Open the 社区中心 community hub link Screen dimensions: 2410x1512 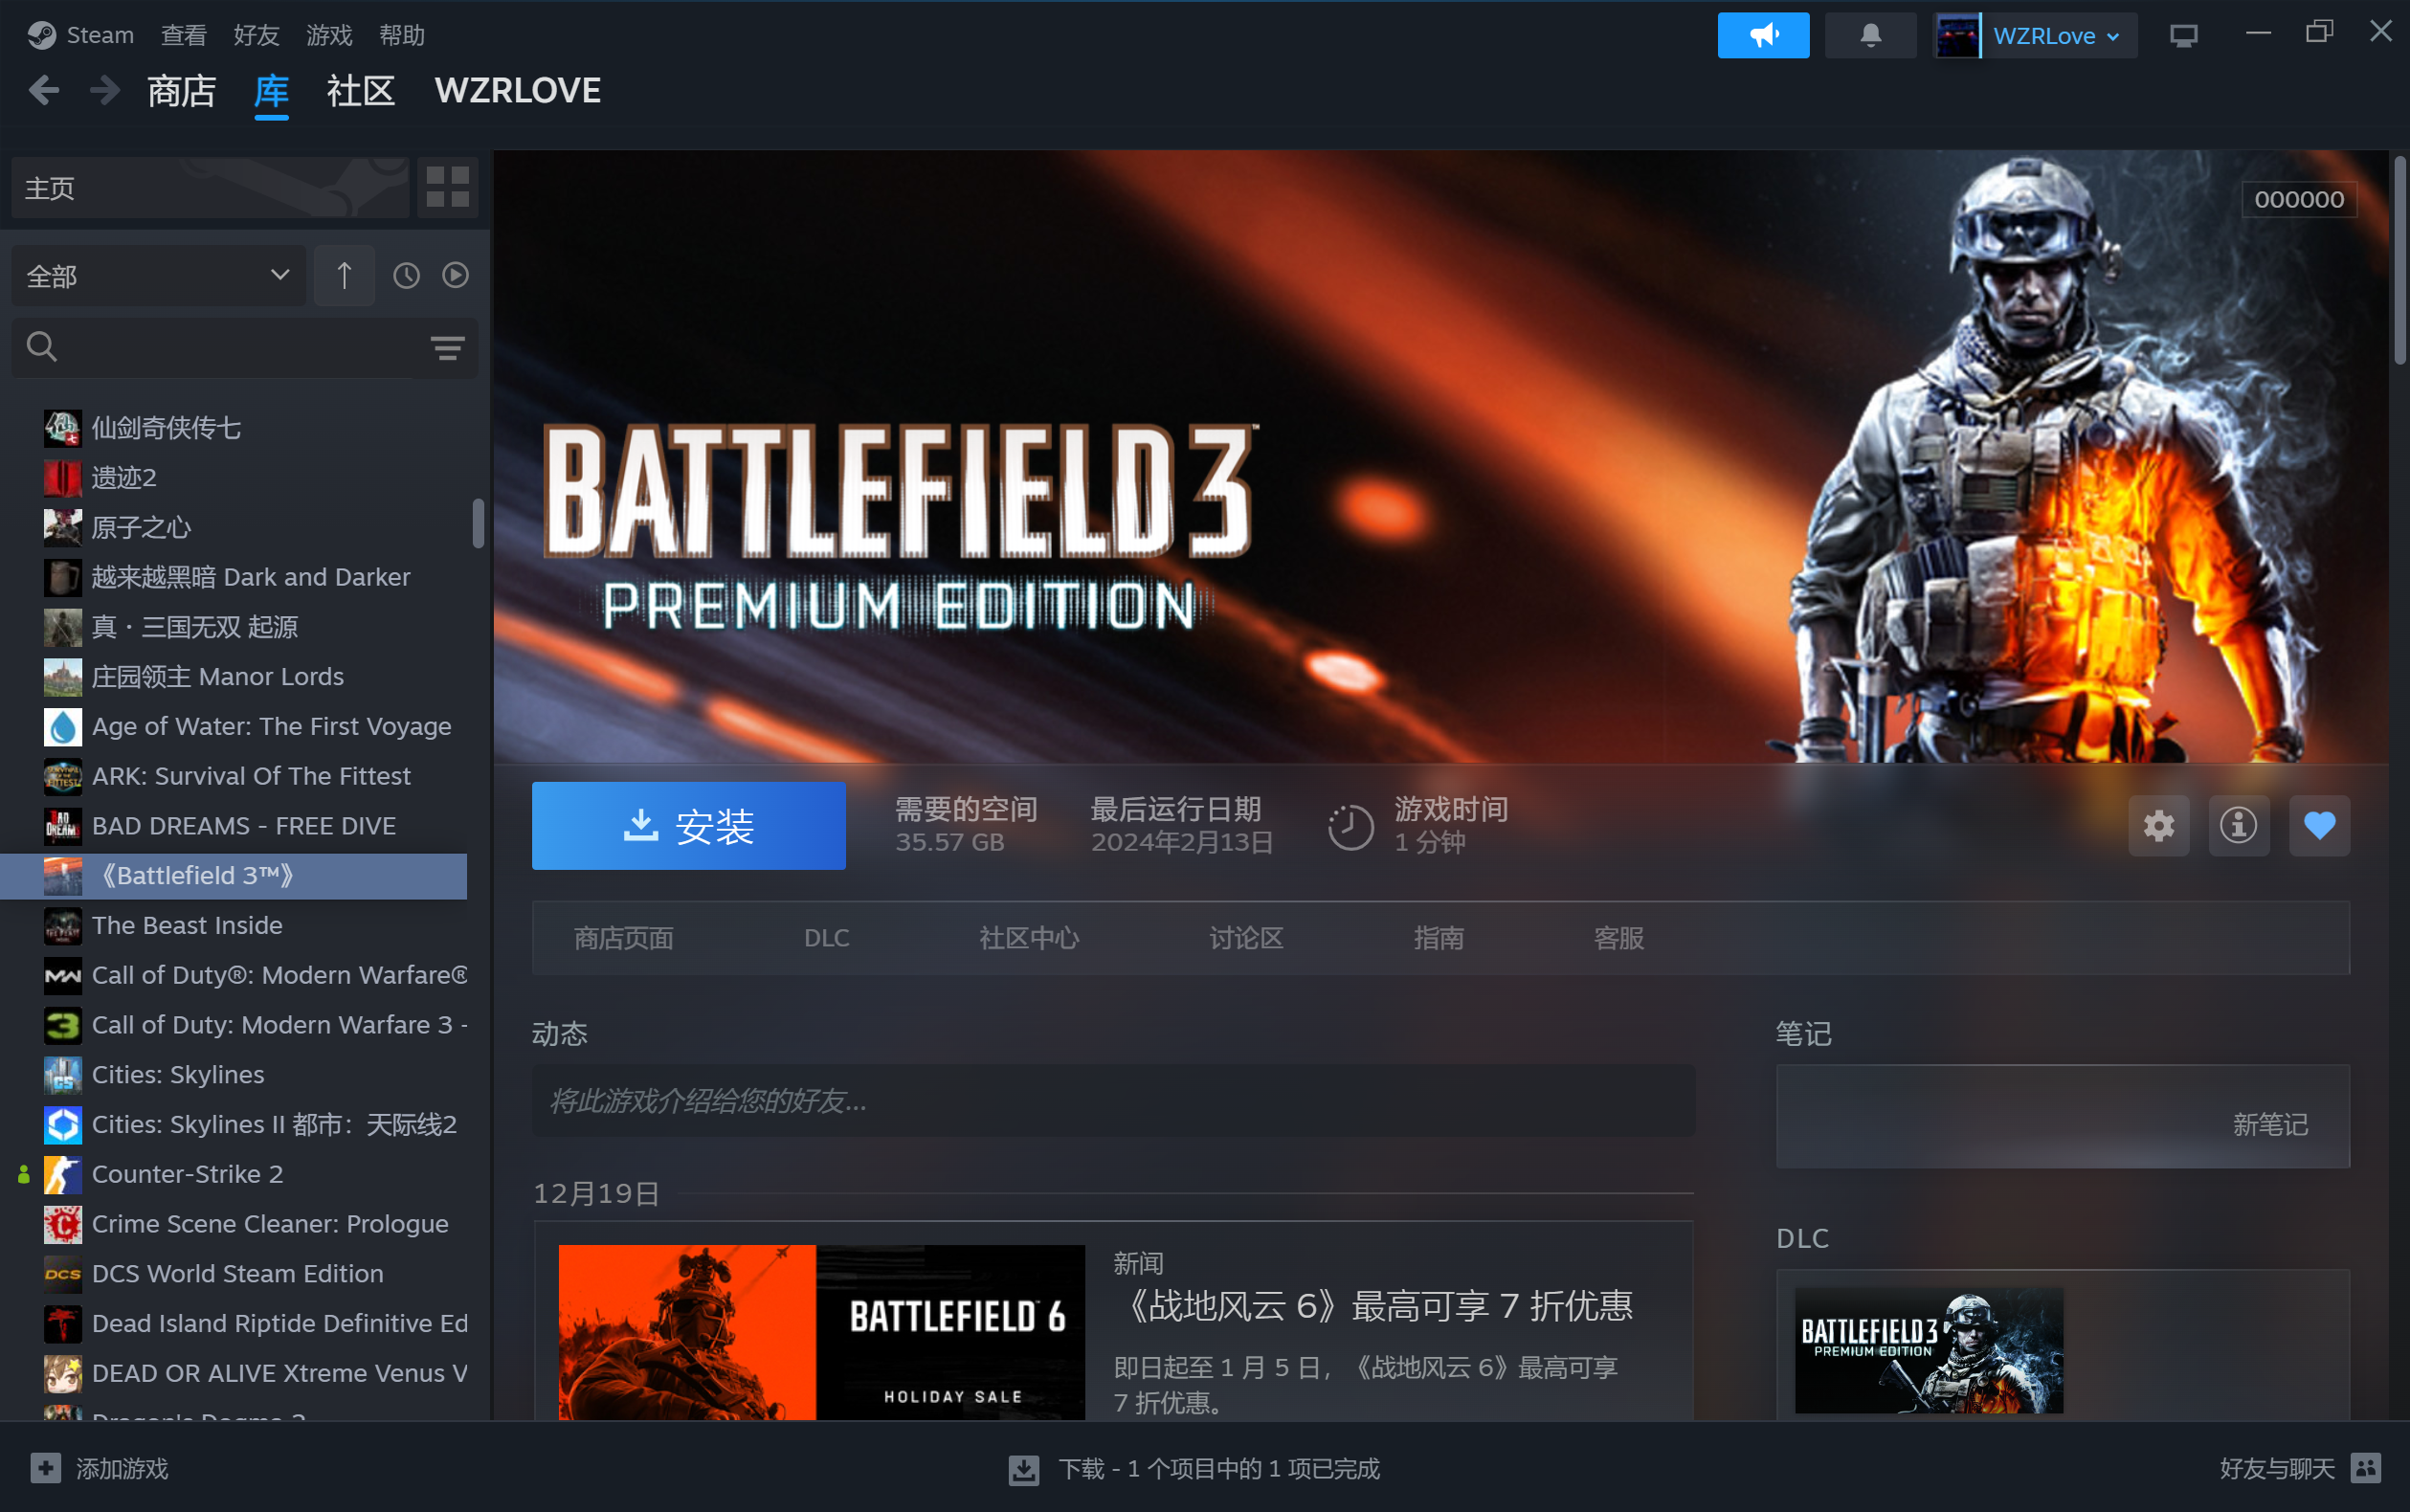click(1028, 938)
